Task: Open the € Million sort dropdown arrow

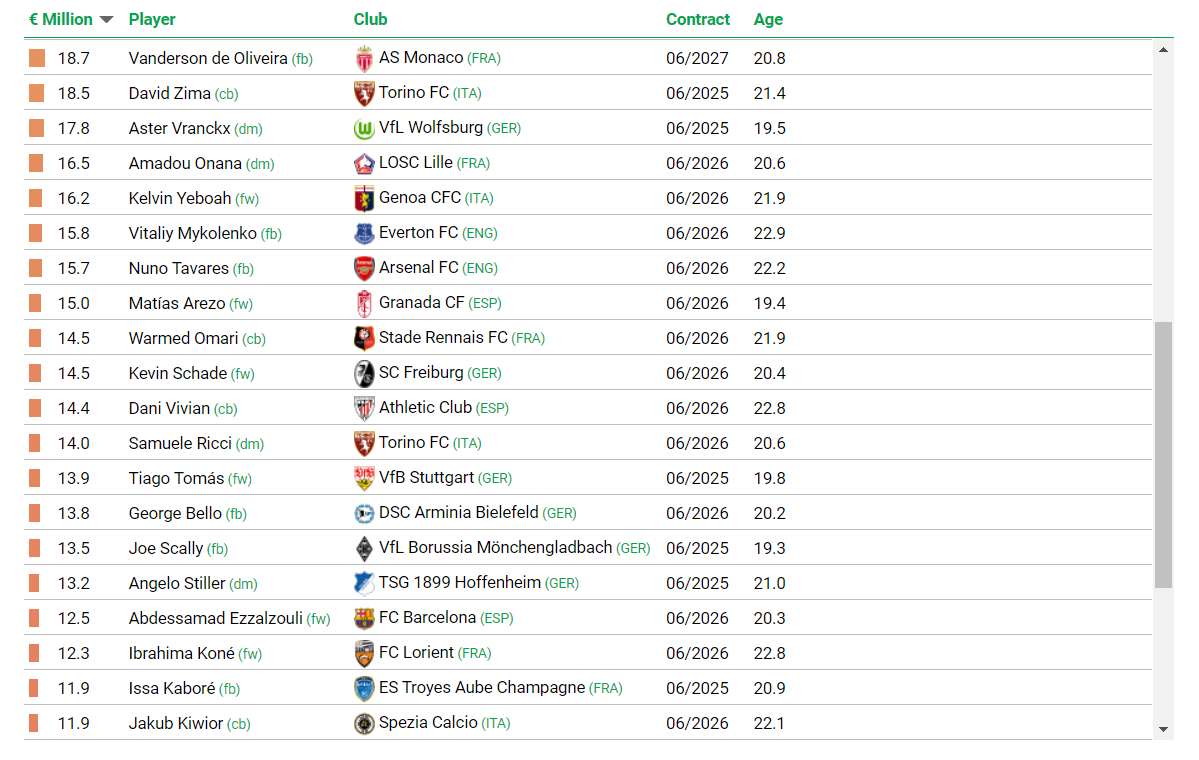Action: coord(106,20)
